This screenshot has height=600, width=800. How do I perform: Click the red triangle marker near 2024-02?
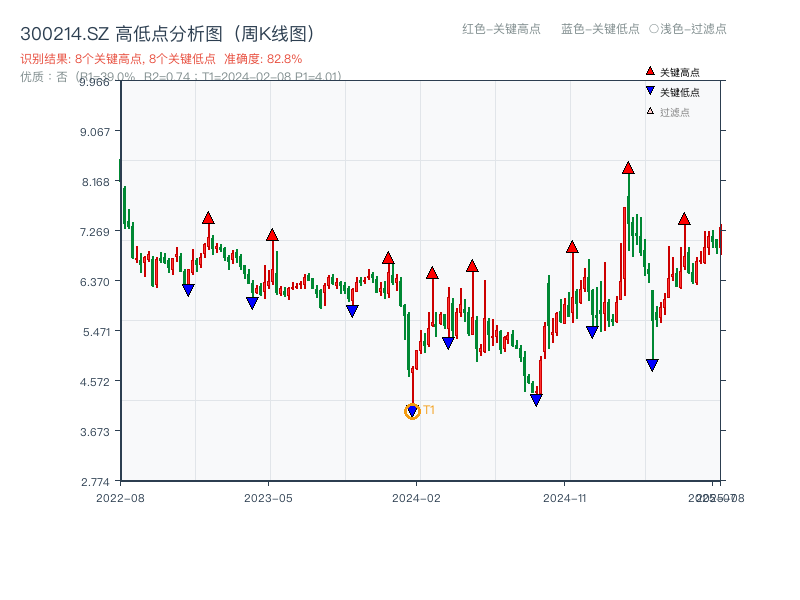coord(432,272)
